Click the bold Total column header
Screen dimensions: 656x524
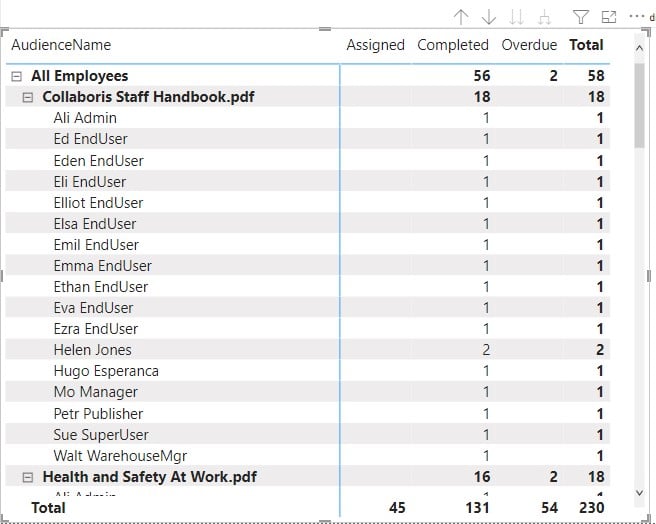coord(586,45)
